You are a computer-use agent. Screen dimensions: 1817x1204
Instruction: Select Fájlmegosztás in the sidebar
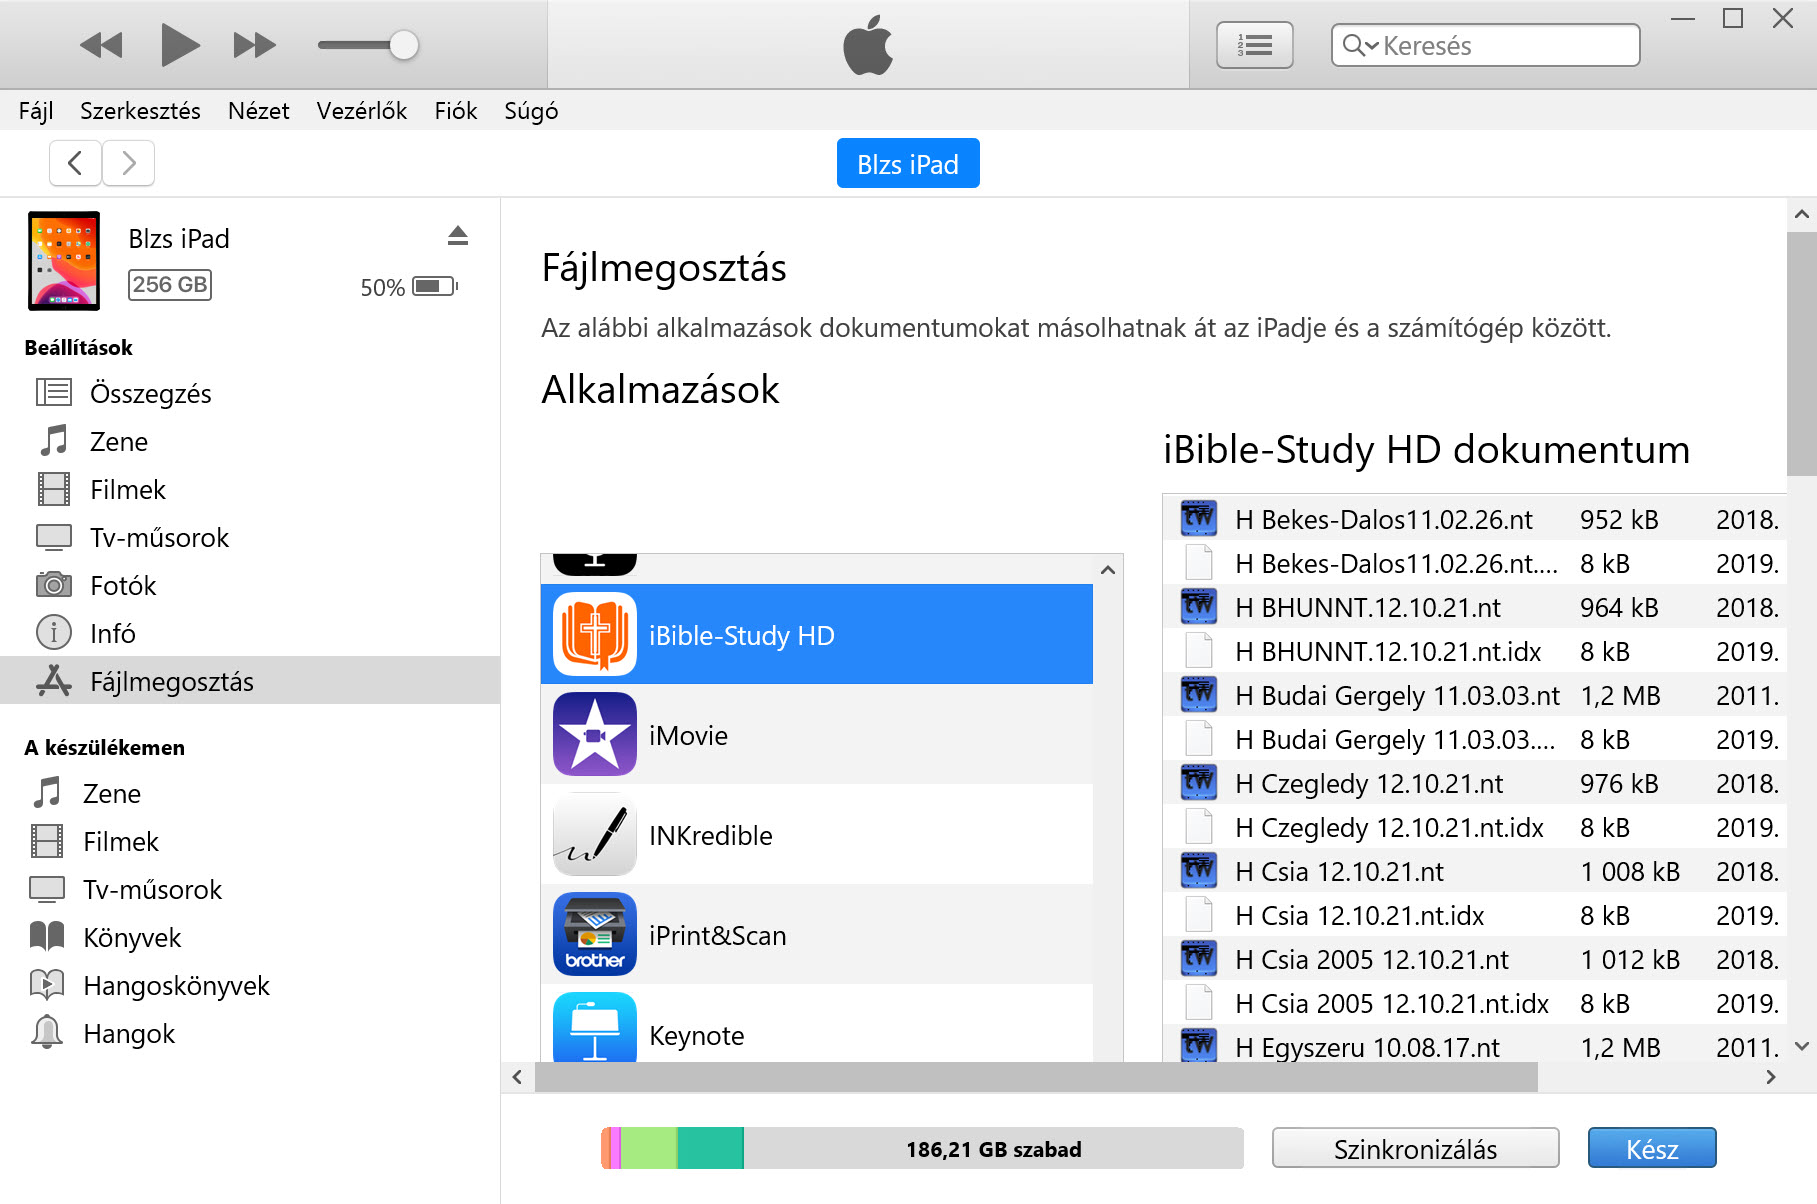(x=250, y=681)
